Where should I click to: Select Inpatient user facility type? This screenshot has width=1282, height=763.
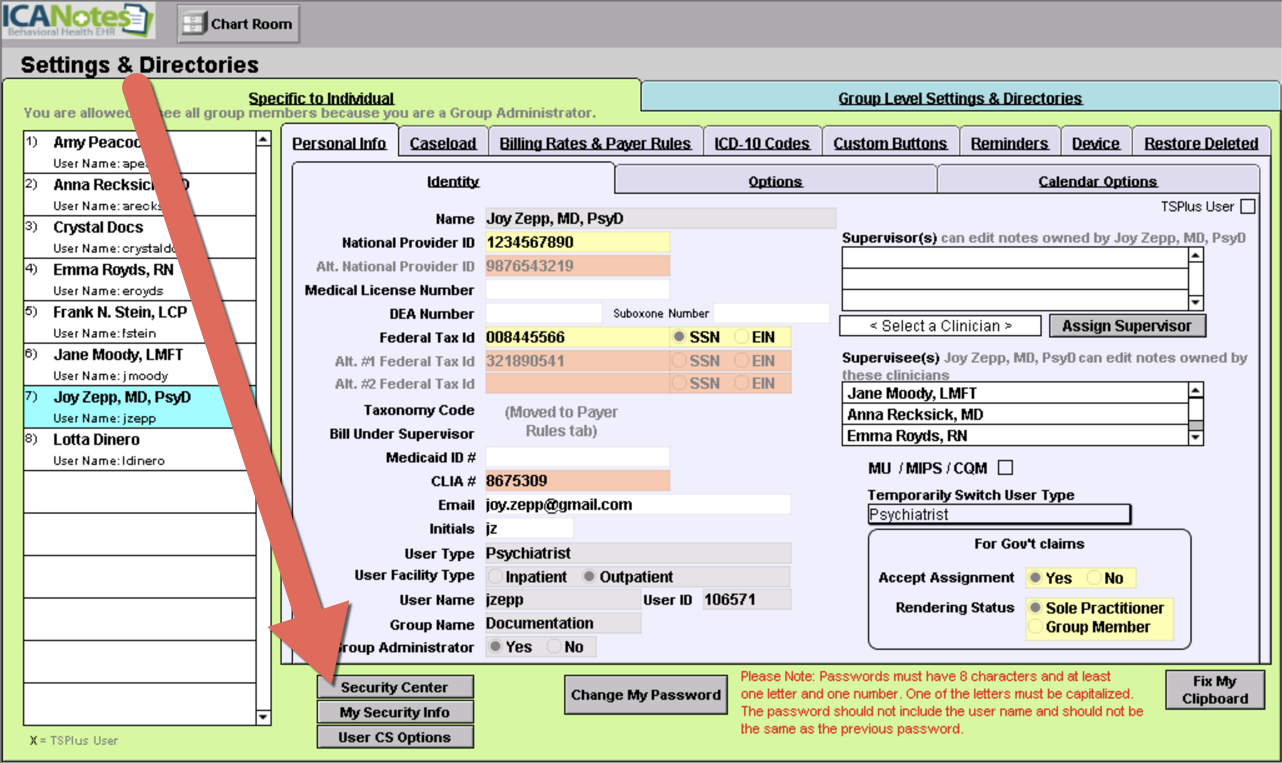click(x=495, y=577)
